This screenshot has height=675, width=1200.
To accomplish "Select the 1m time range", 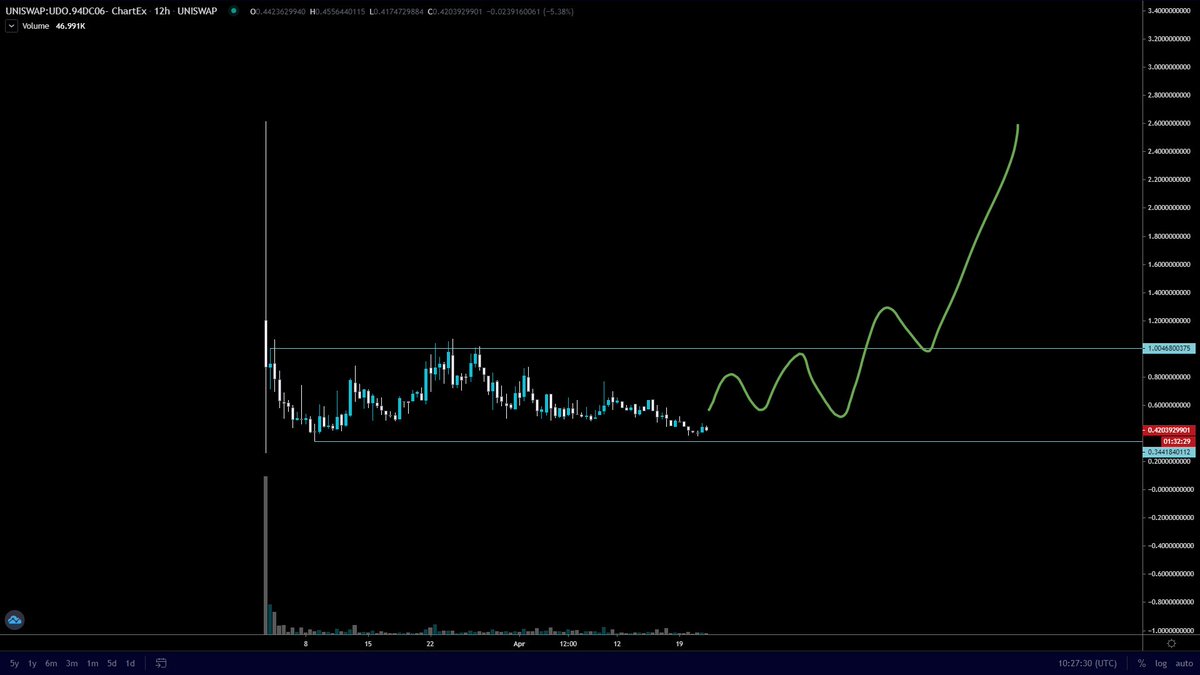I will click(92, 663).
